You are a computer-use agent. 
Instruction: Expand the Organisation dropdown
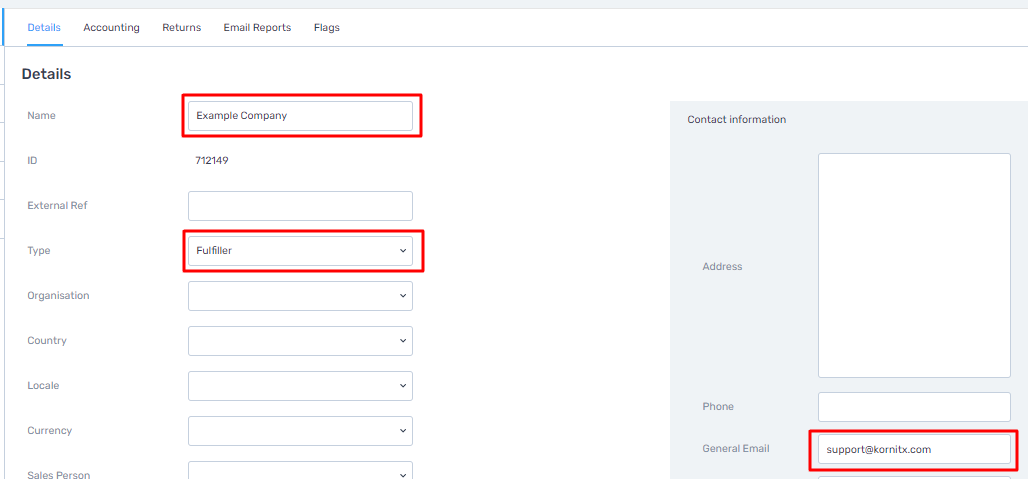[300, 296]
